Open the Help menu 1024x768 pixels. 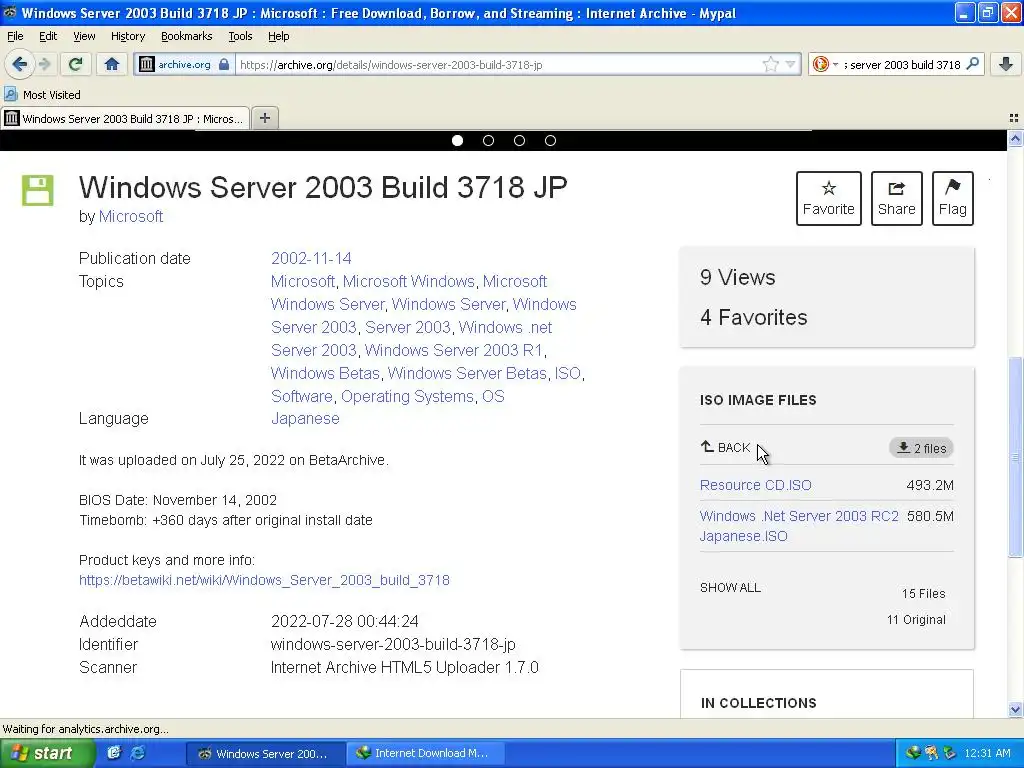[278, 36]
